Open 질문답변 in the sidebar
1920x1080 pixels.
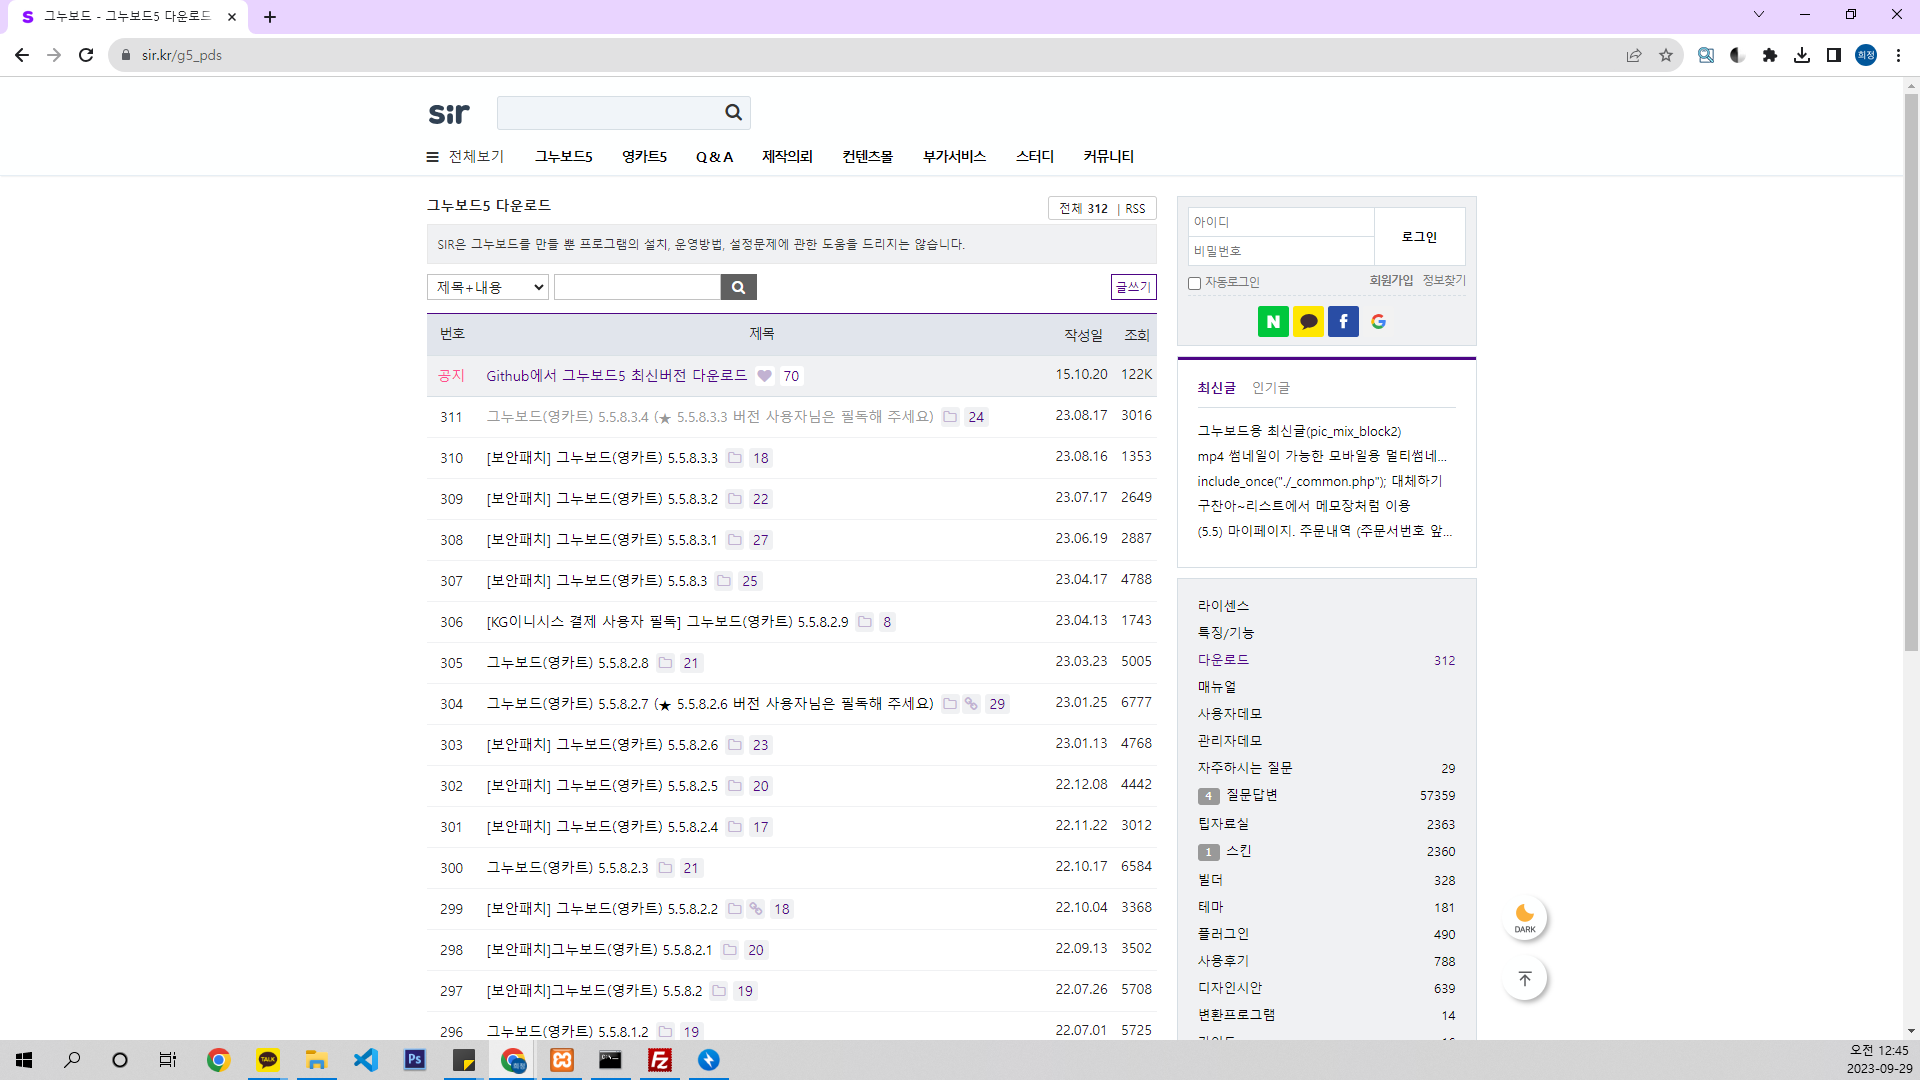point(1252,795)
